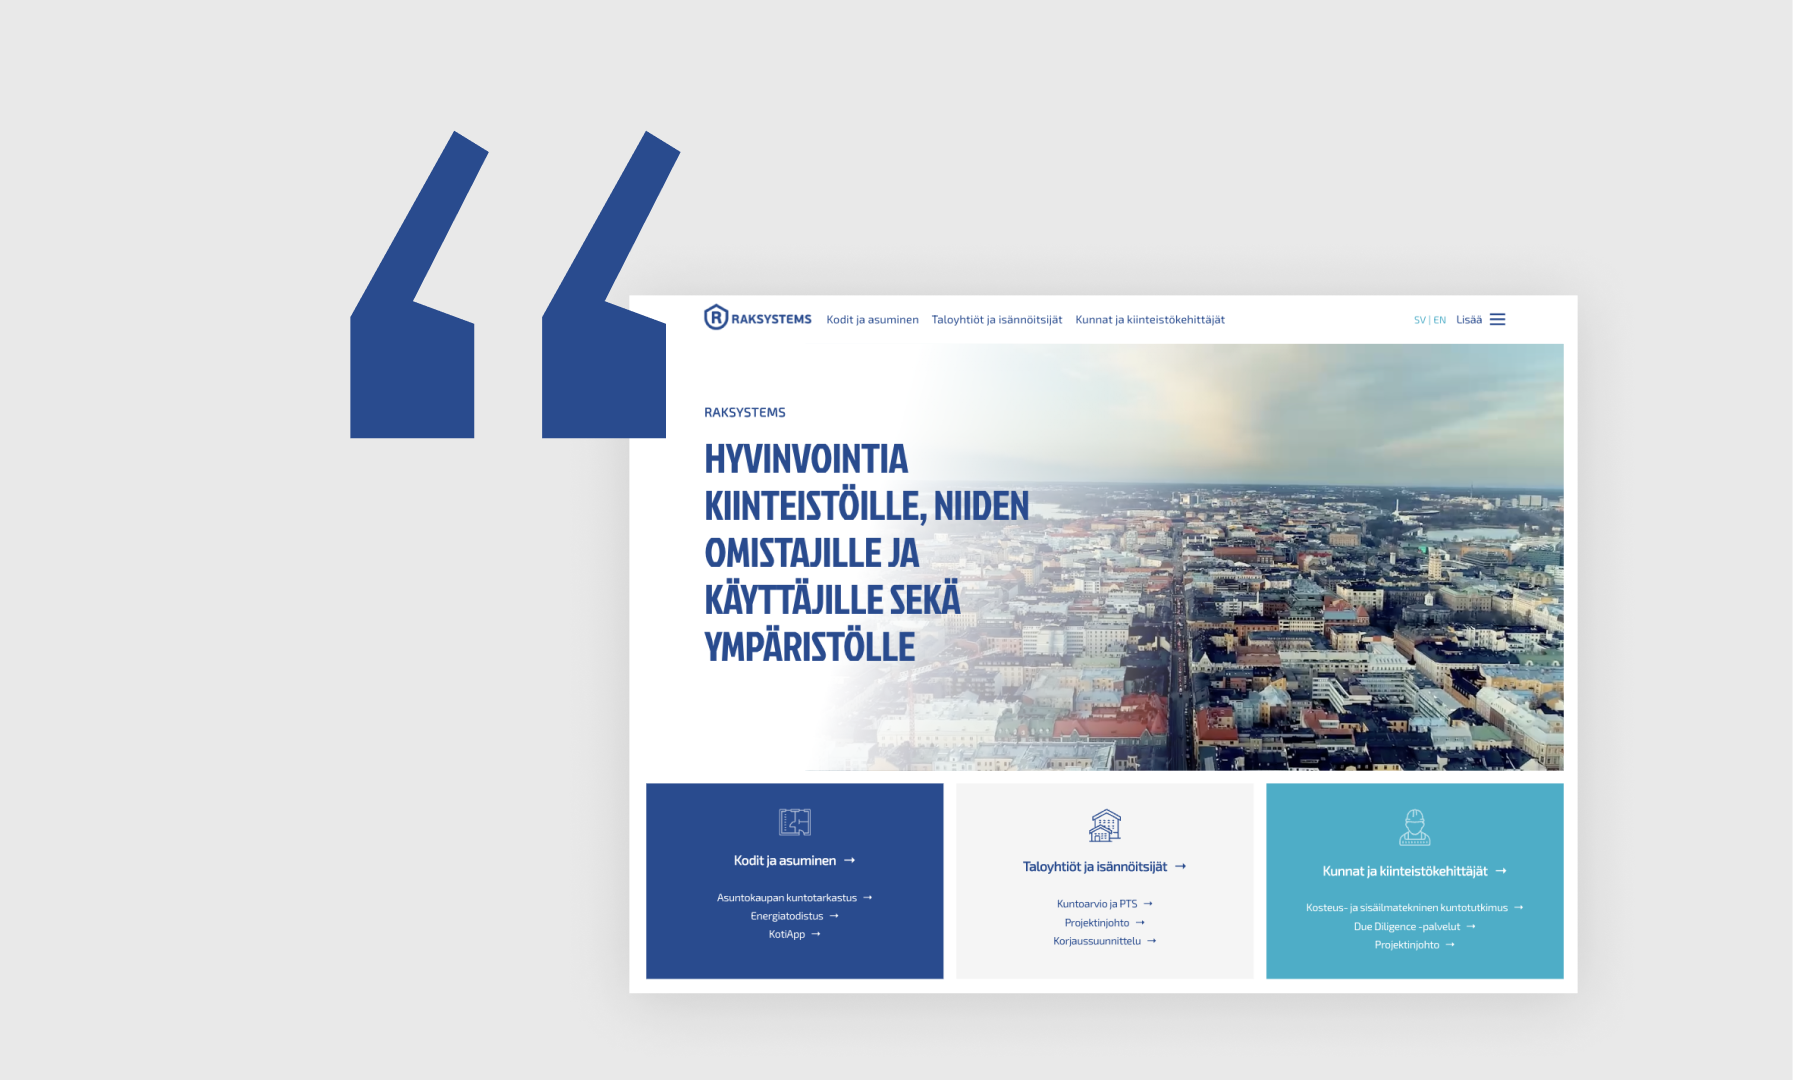
Task: Click the Raksystems logo
Action: (x=757, y=318)
